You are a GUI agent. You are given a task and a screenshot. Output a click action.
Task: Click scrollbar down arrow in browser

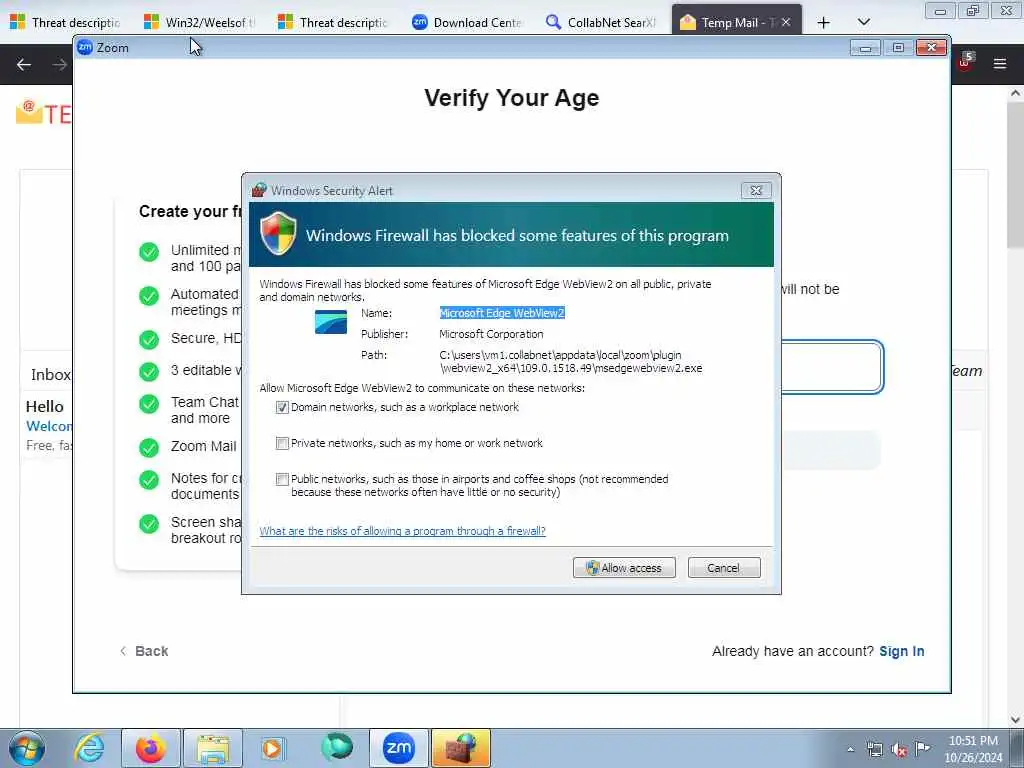pyautogui.click(x=1016, y=719)
